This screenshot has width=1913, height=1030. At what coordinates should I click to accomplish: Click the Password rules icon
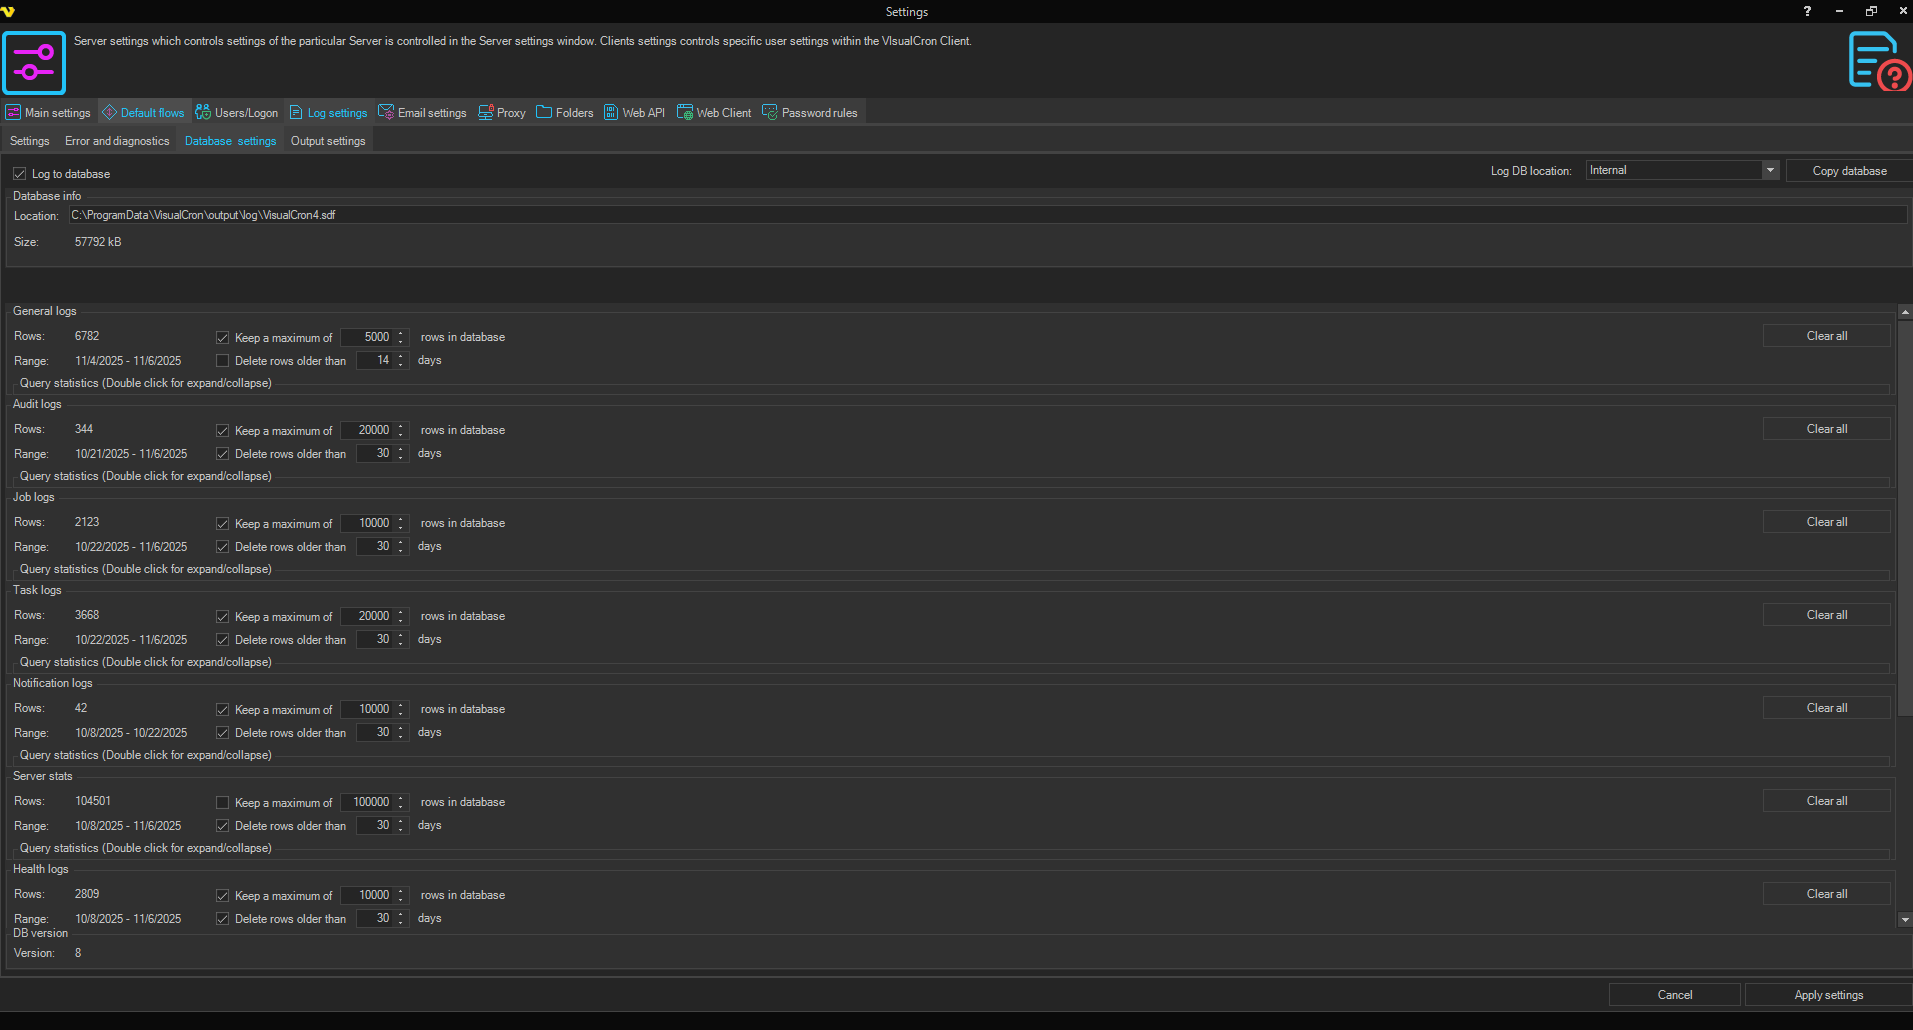[770, 112]
